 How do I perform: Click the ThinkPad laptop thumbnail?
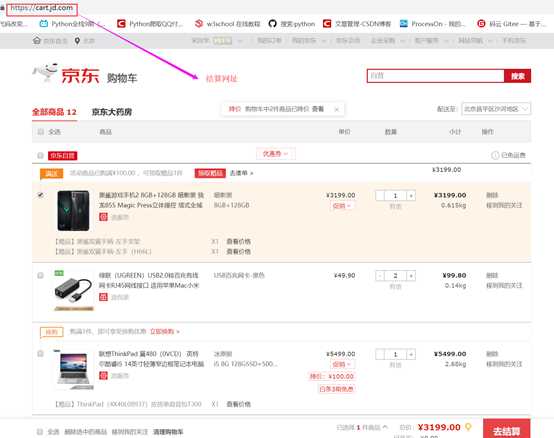point(73,370)
